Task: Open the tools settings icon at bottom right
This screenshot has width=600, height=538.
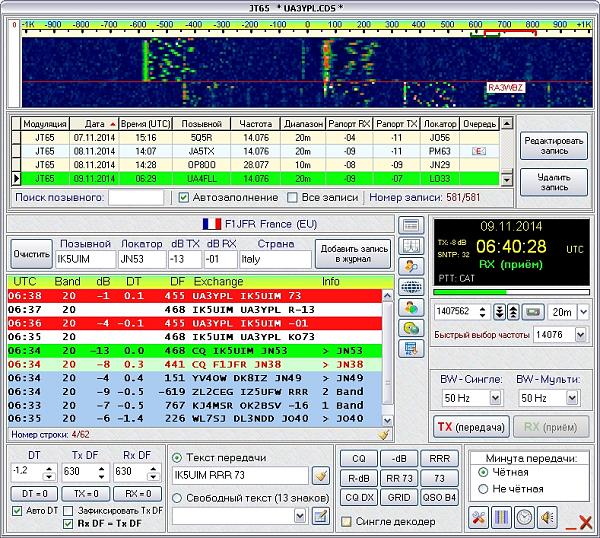Action: click(478, 518)
